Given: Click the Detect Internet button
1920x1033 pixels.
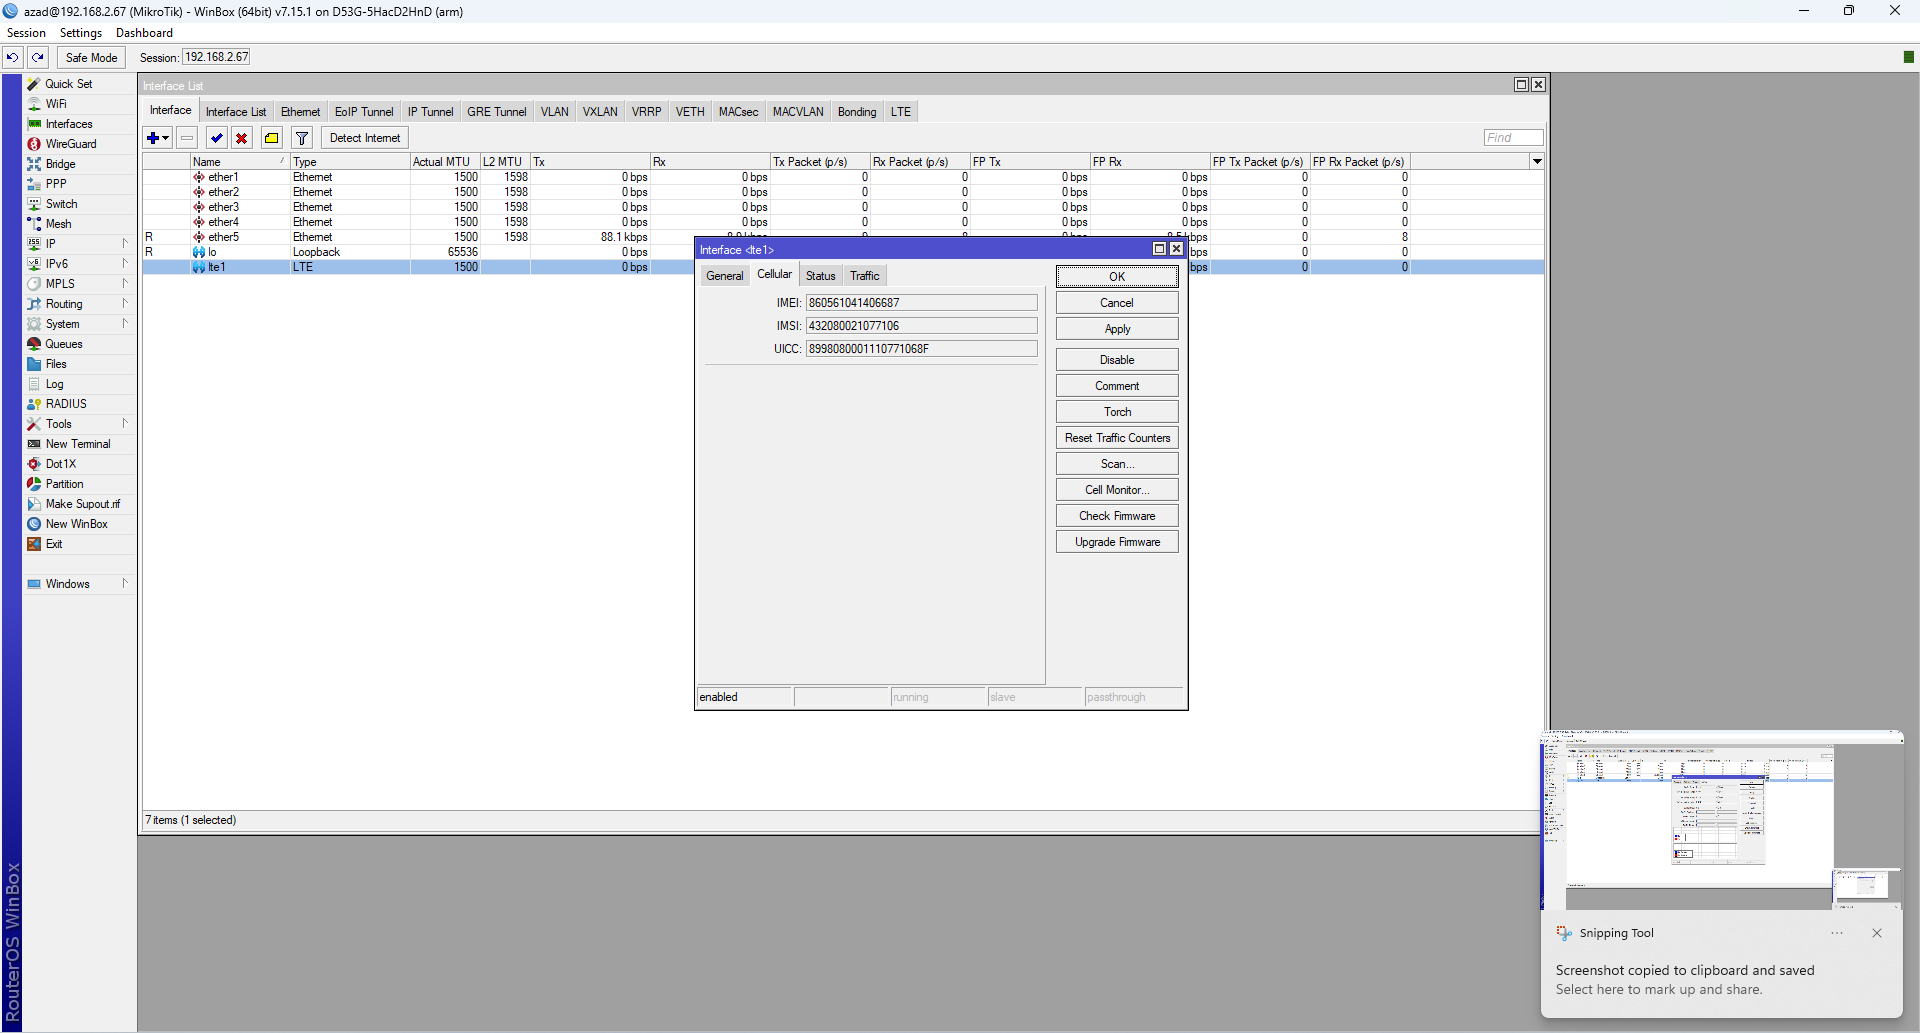Looking at the screenshot, I should (x=365, y=138).
